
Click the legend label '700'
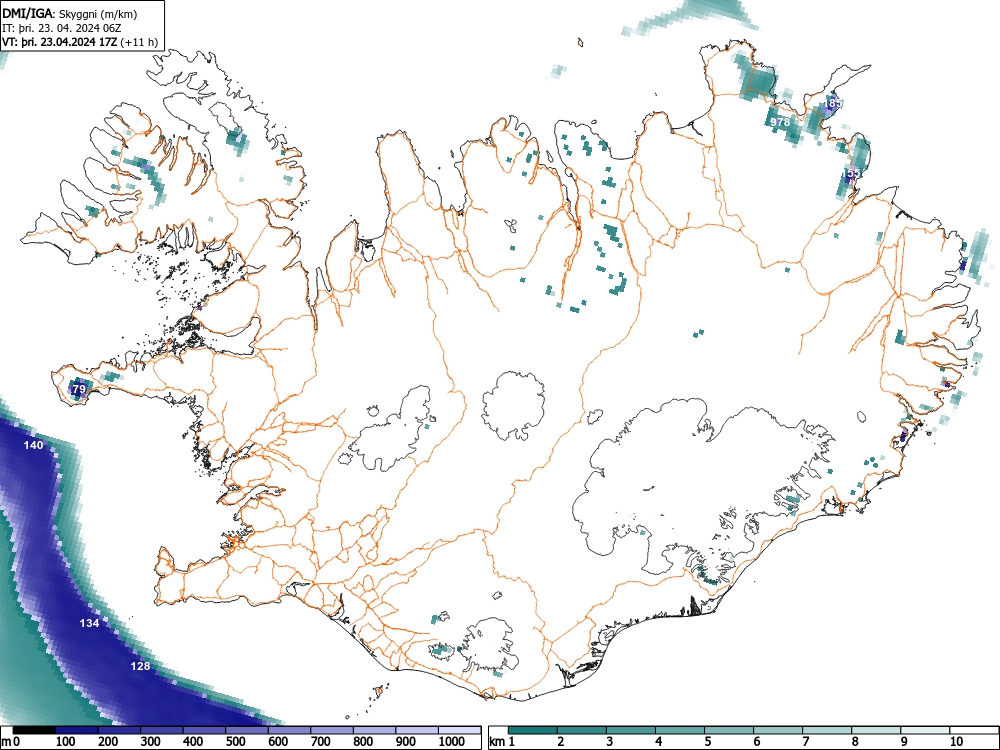[x=321, y=742]
